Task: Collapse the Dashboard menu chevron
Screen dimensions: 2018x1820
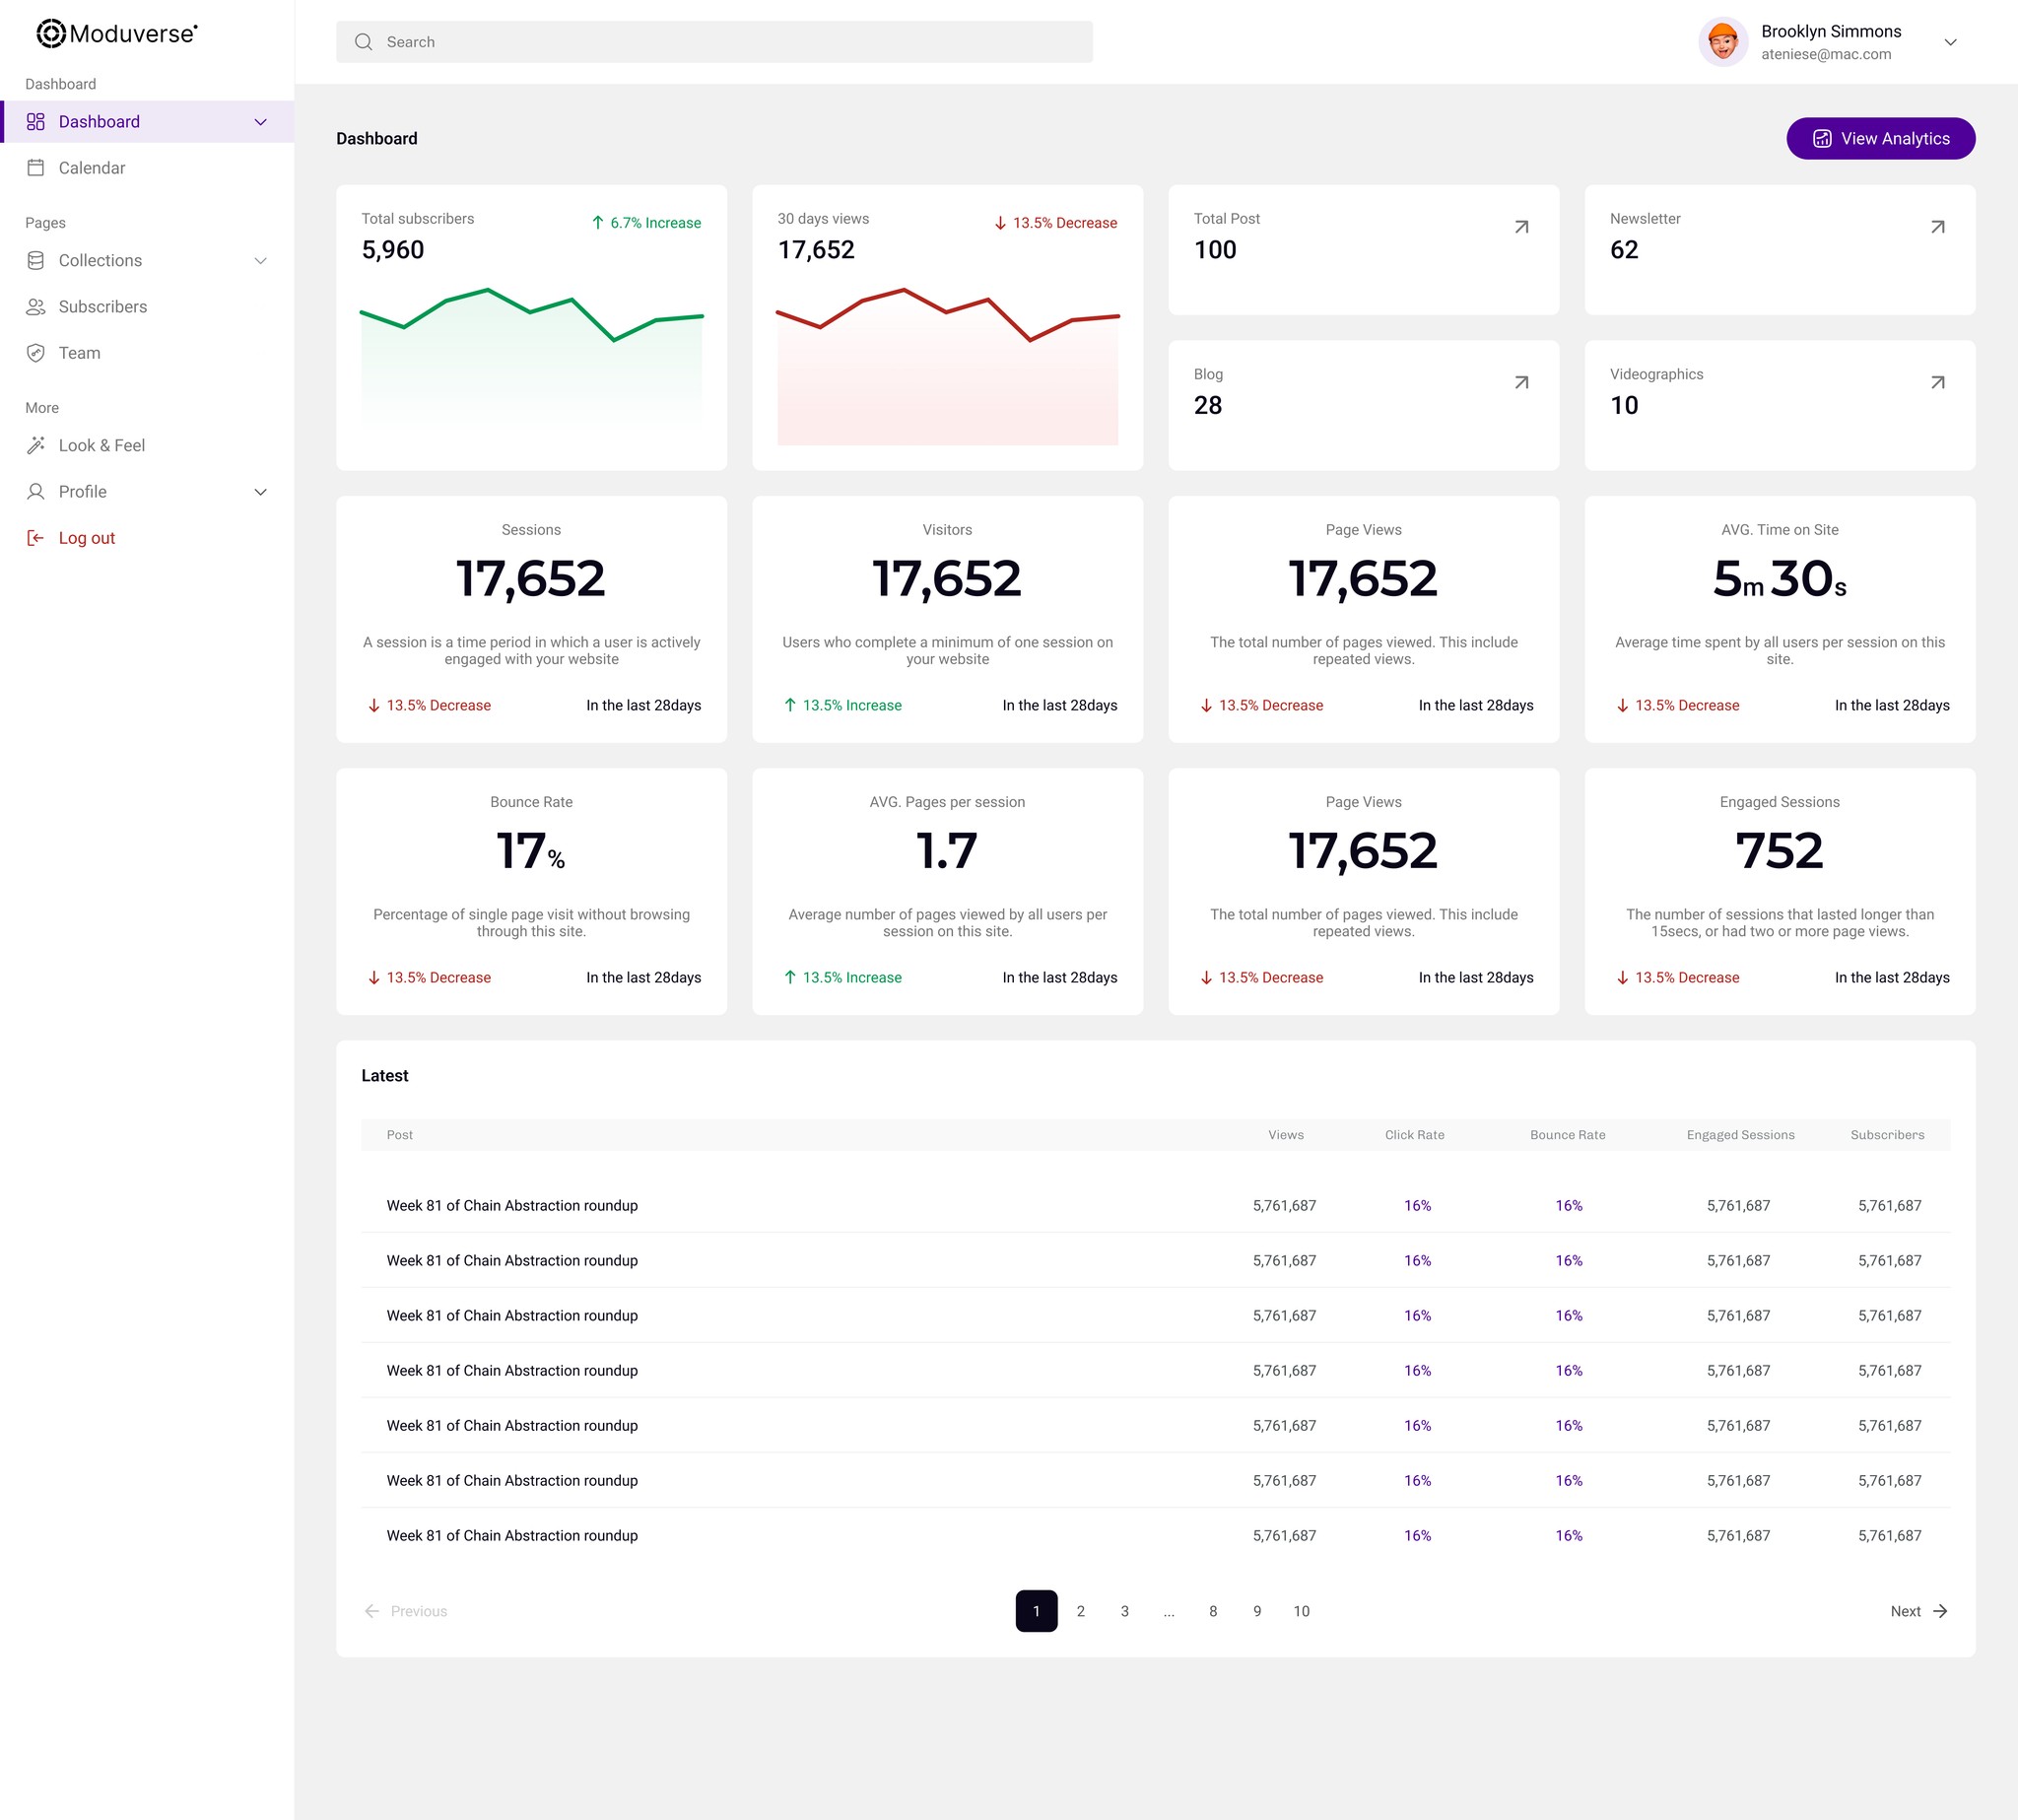Action: click(260, 122)
